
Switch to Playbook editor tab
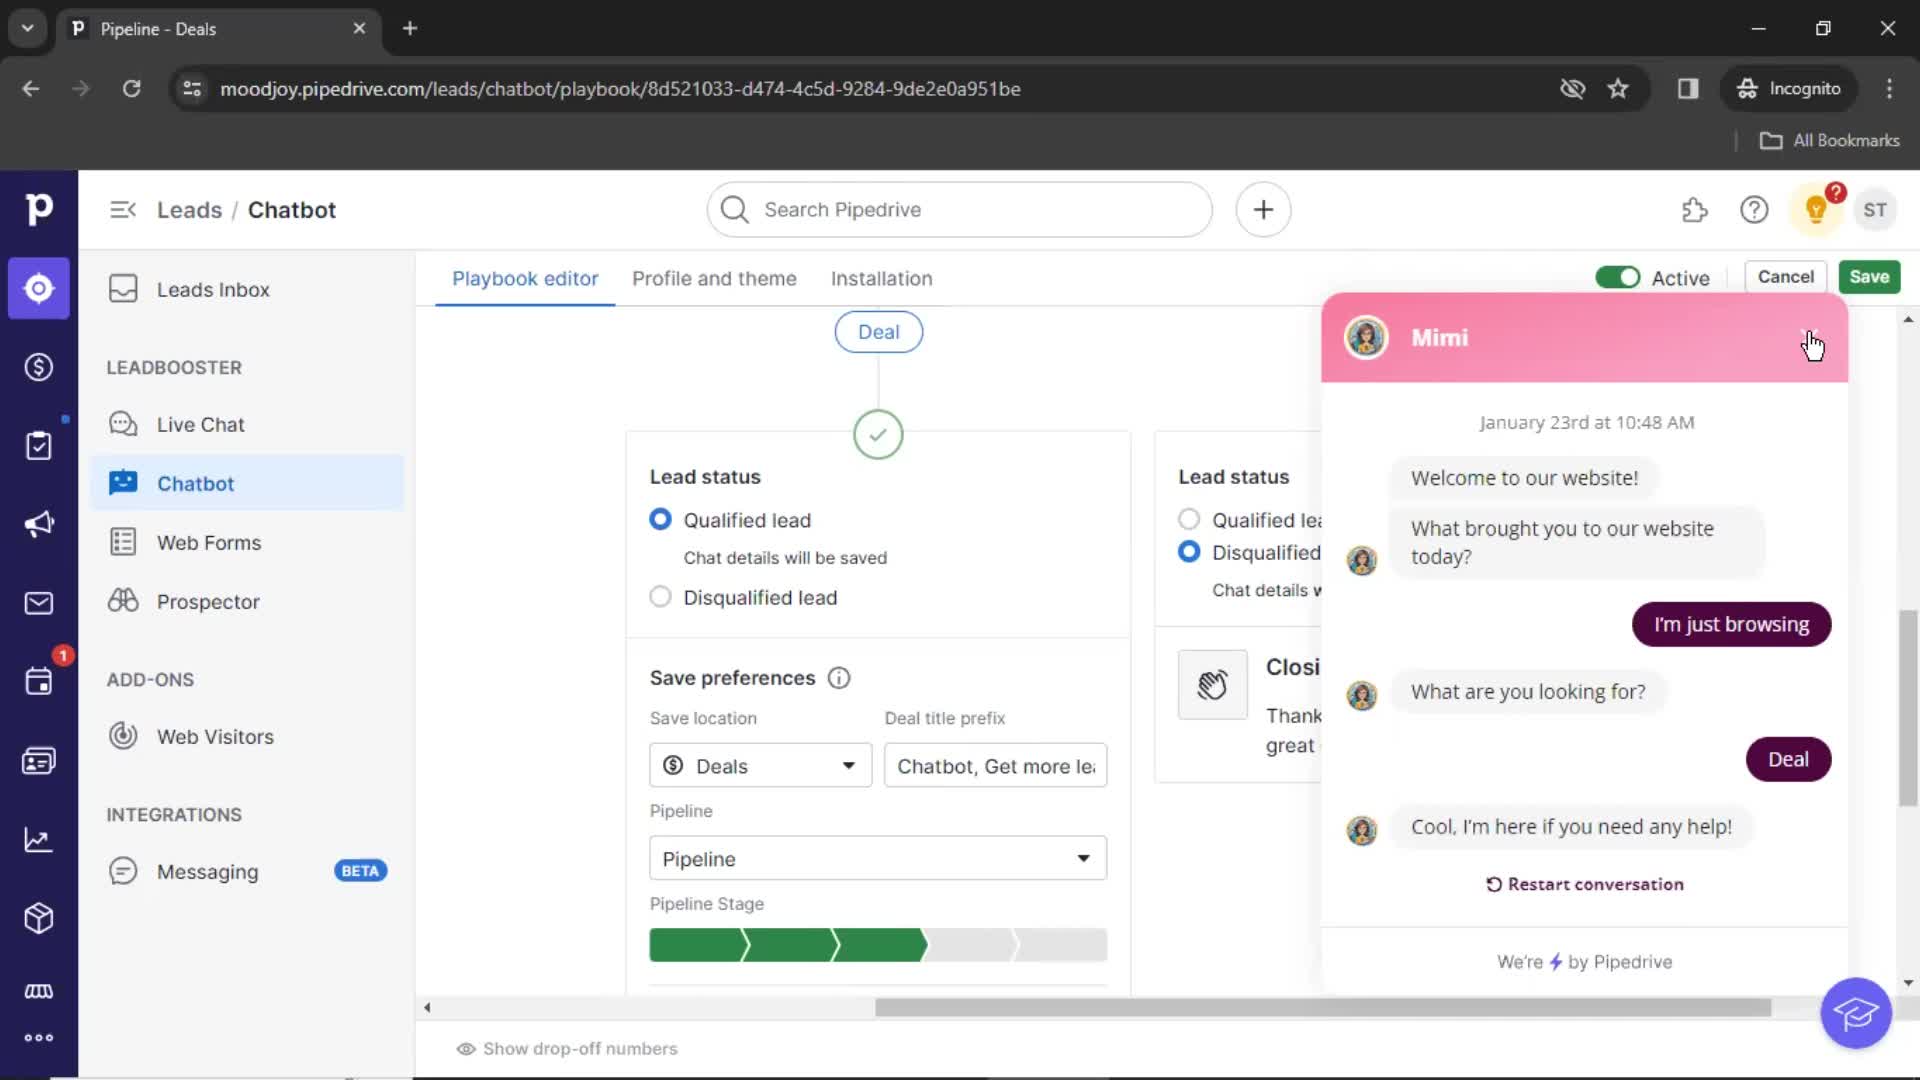(525, 279)
